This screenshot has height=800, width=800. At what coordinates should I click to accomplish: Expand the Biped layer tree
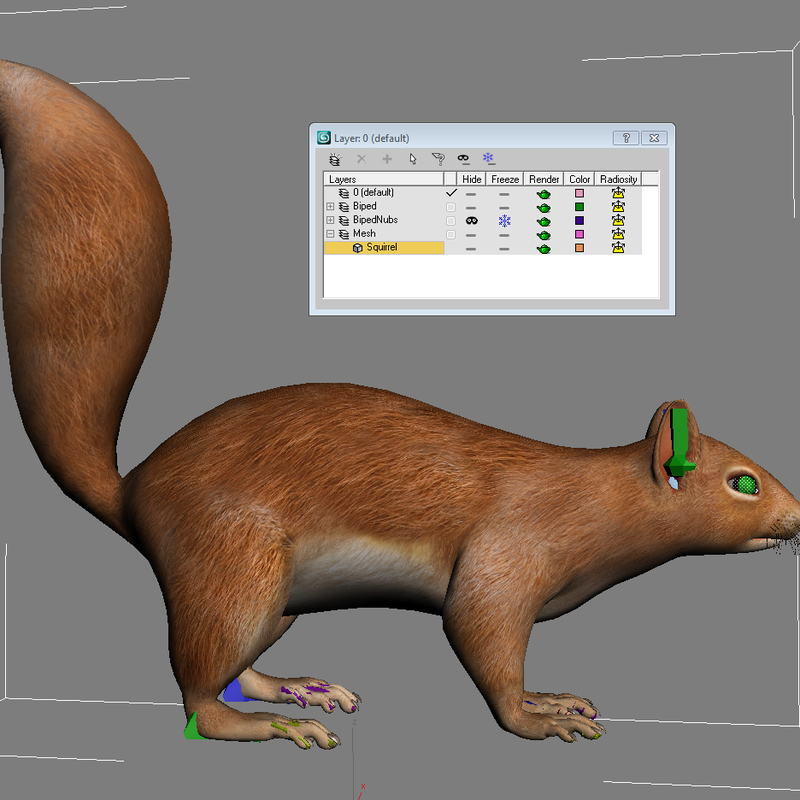coord(328,206)
